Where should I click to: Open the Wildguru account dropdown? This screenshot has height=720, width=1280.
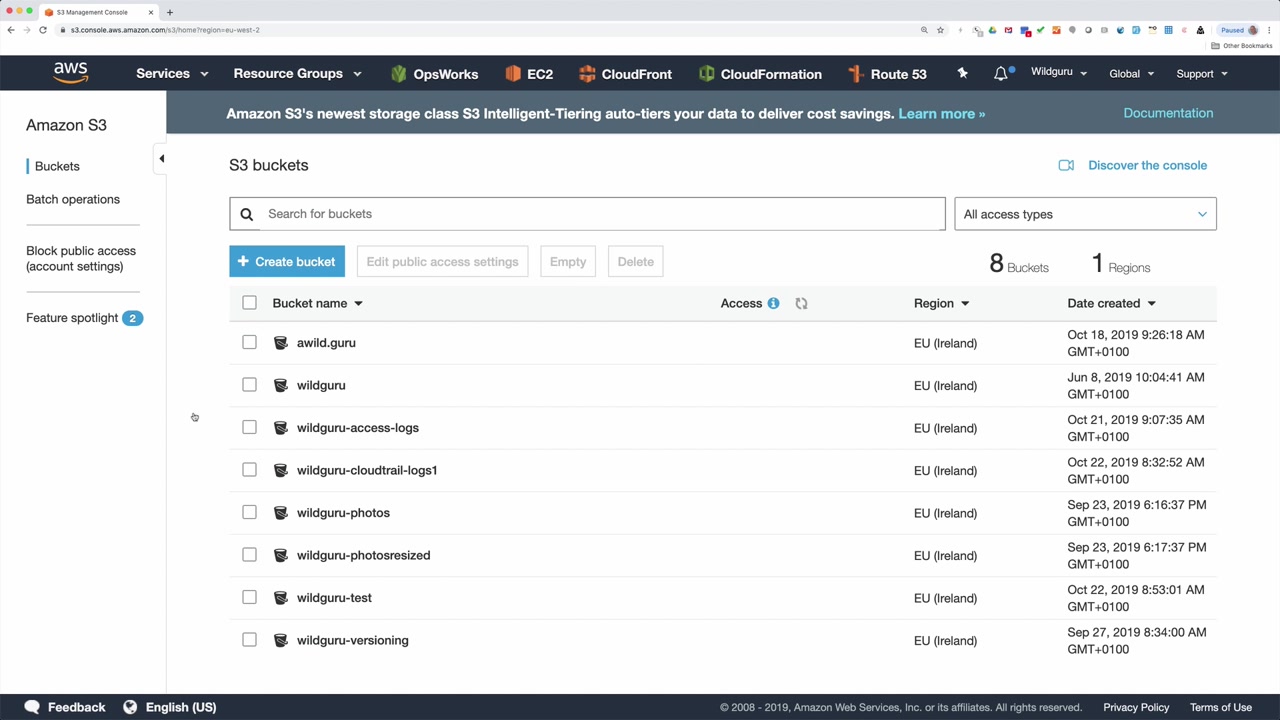(1058, 73)
